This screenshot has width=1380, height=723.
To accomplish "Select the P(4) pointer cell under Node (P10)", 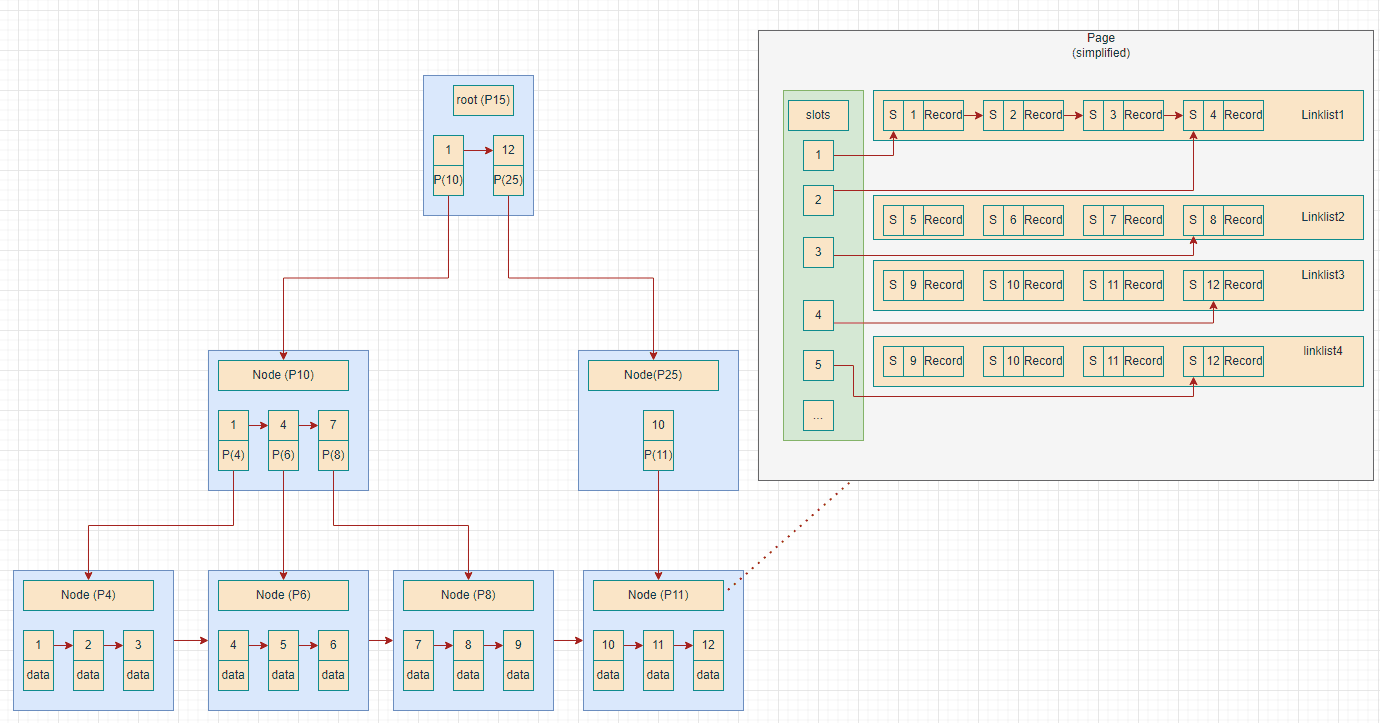I will 233,455.
